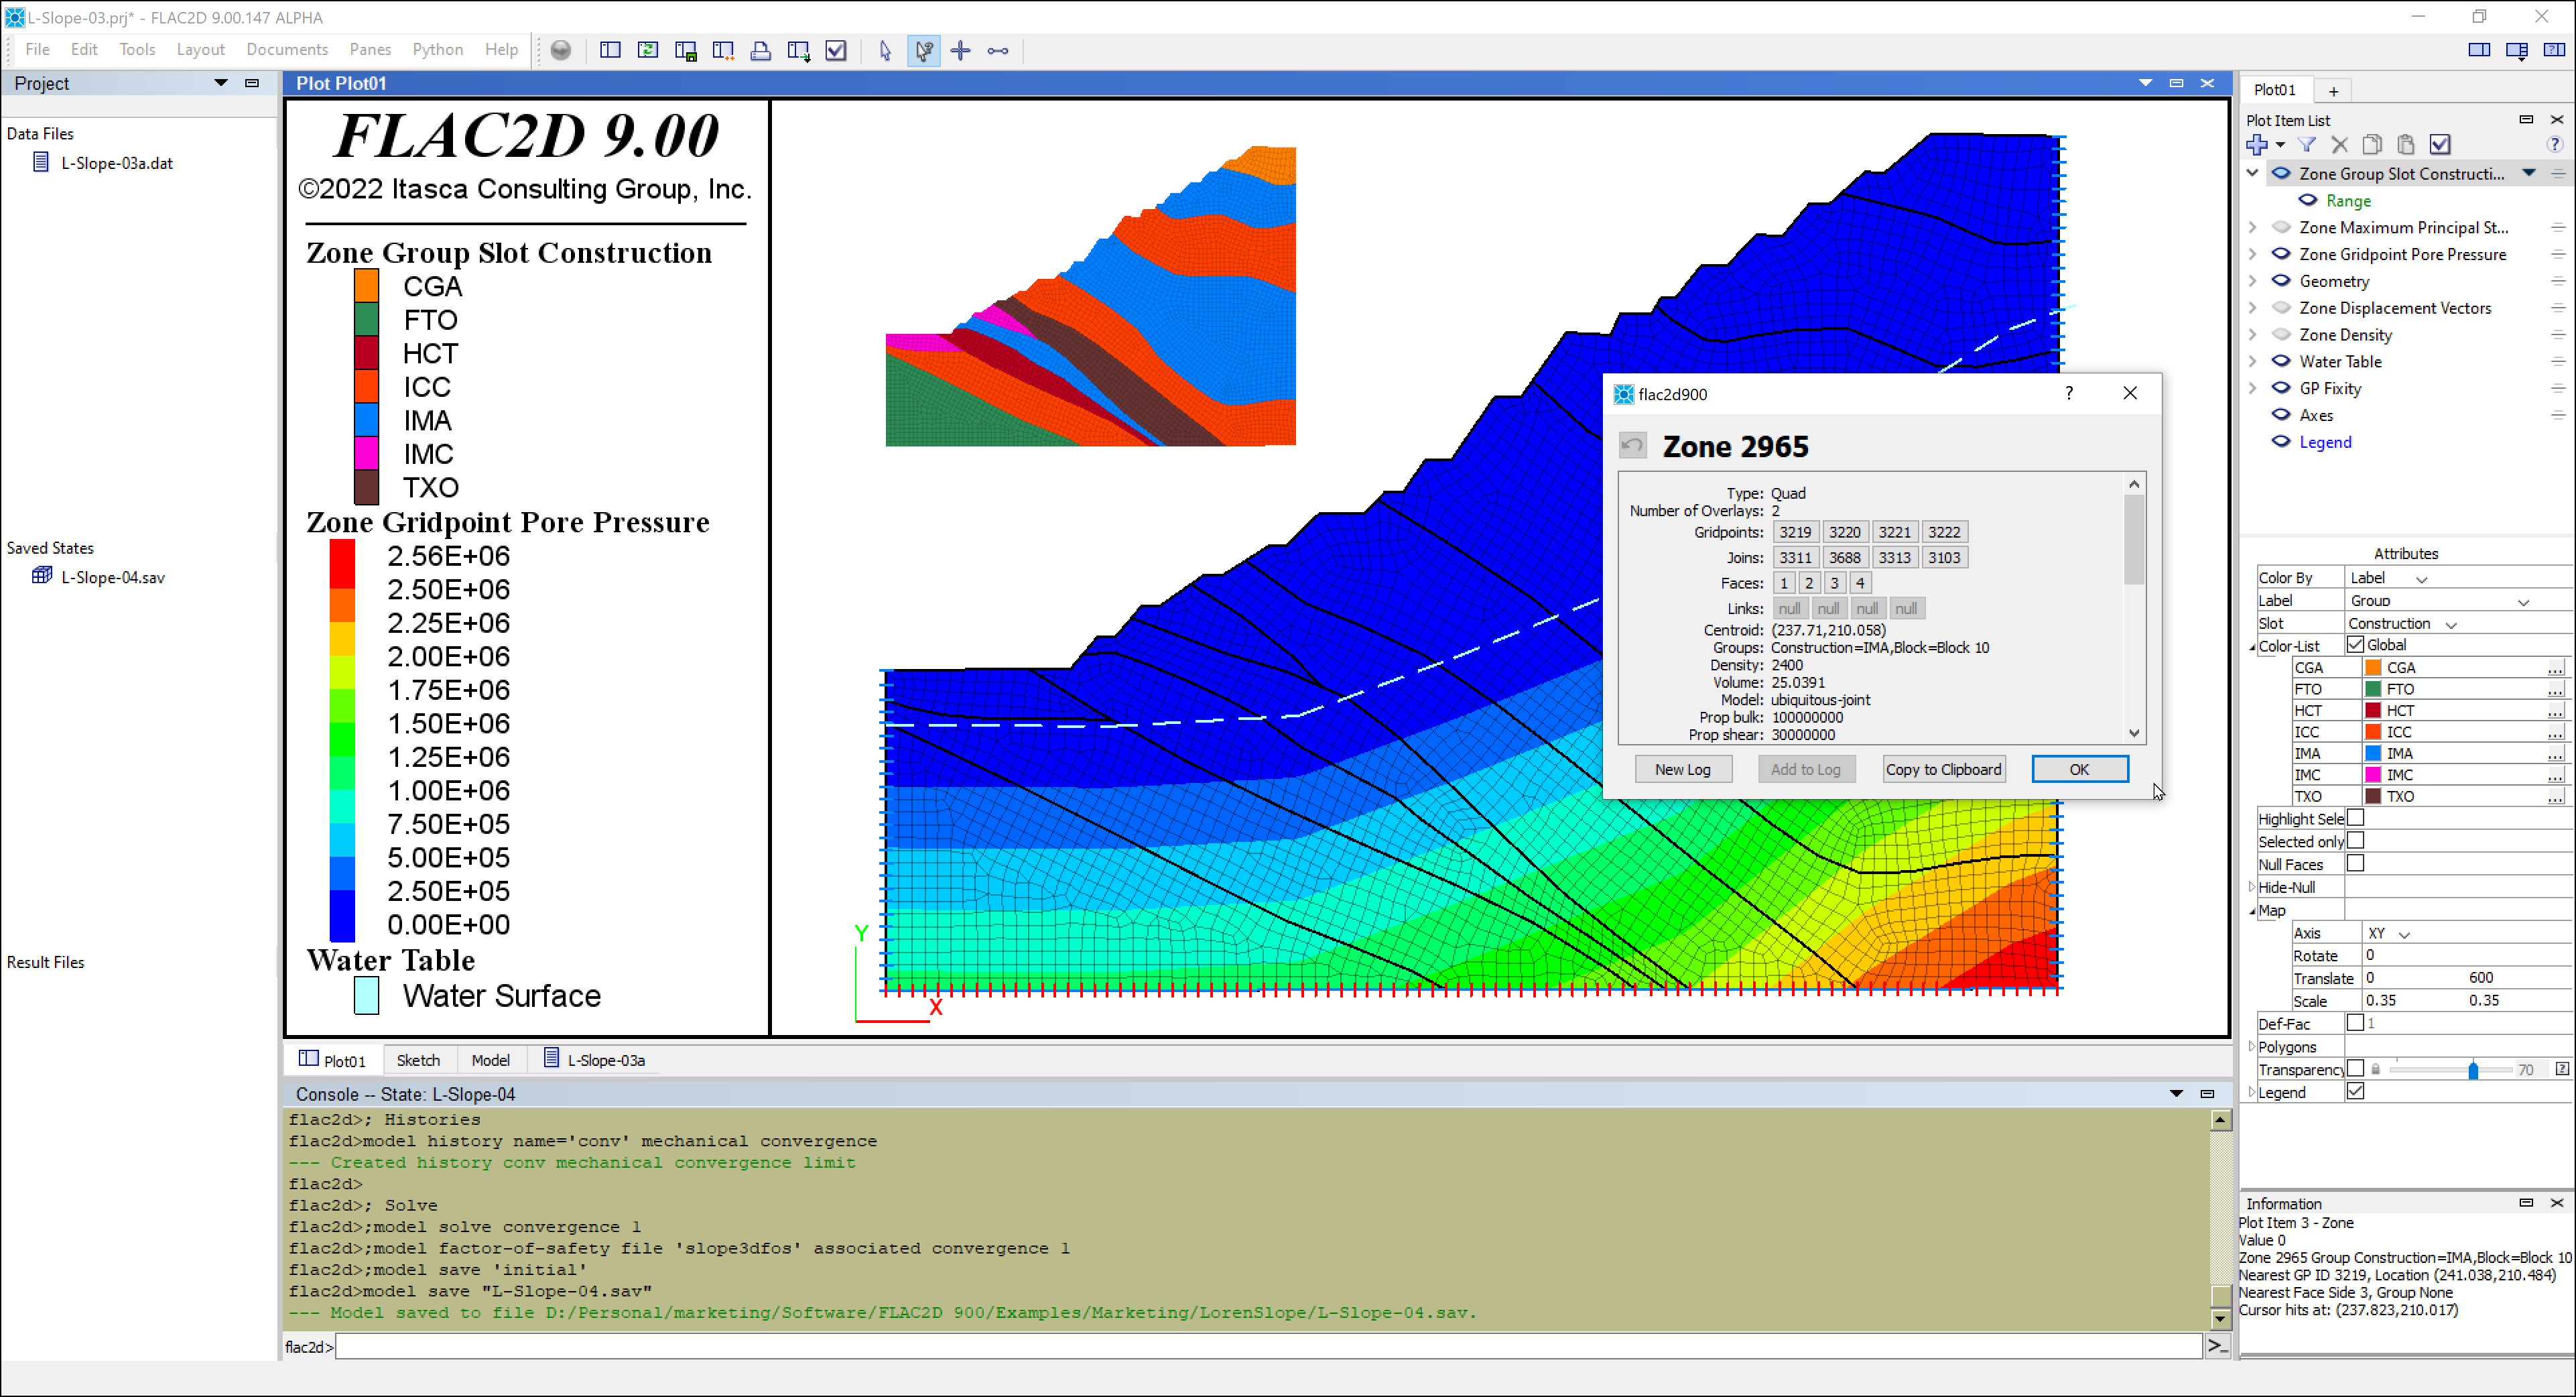Hide the Geometry plot item

[x=2282, y=281]
